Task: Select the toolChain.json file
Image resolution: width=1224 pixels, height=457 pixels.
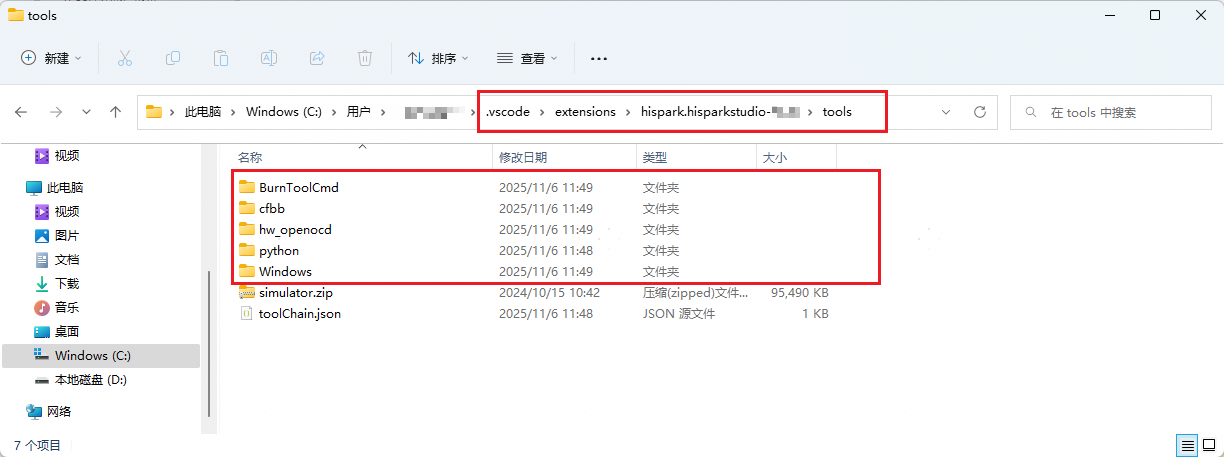Action: (299, 313)
